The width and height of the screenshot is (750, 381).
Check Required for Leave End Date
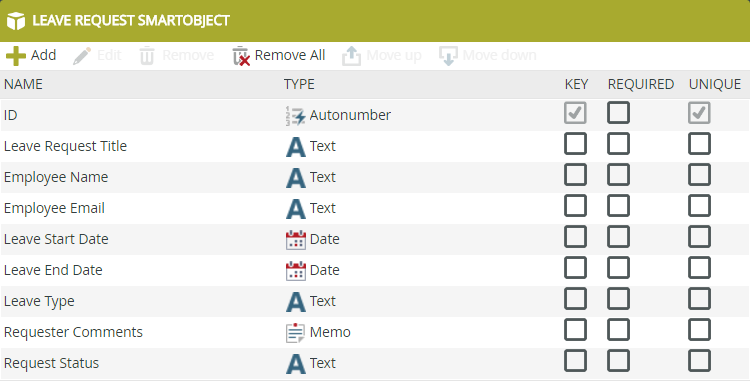coord(618,268)
